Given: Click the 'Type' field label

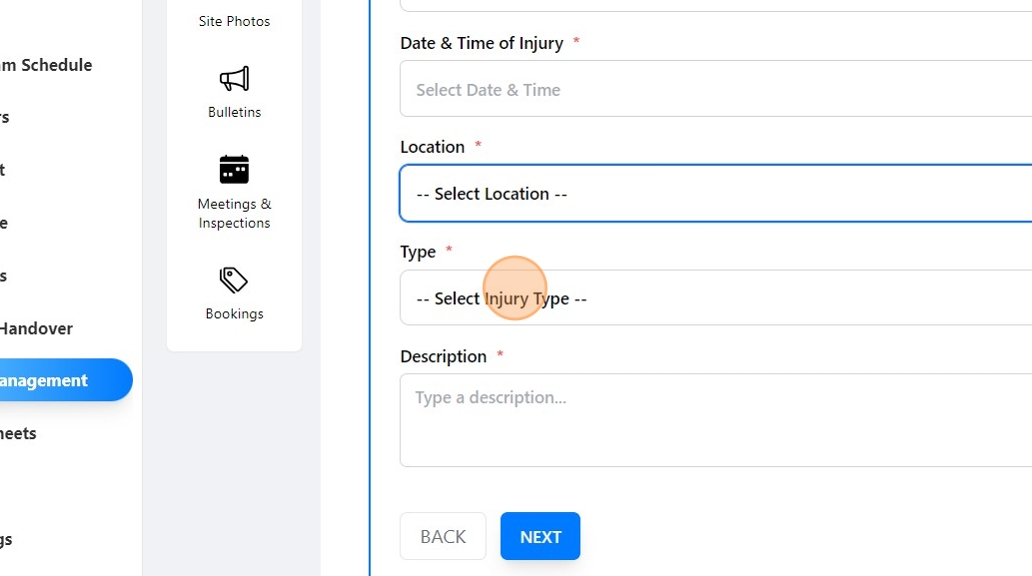Looking at the screenshot, I should pos(418,252).
